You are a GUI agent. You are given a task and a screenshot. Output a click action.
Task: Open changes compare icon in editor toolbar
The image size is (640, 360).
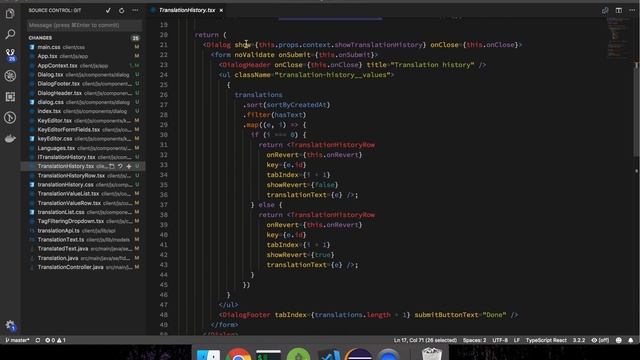point(605,11)
